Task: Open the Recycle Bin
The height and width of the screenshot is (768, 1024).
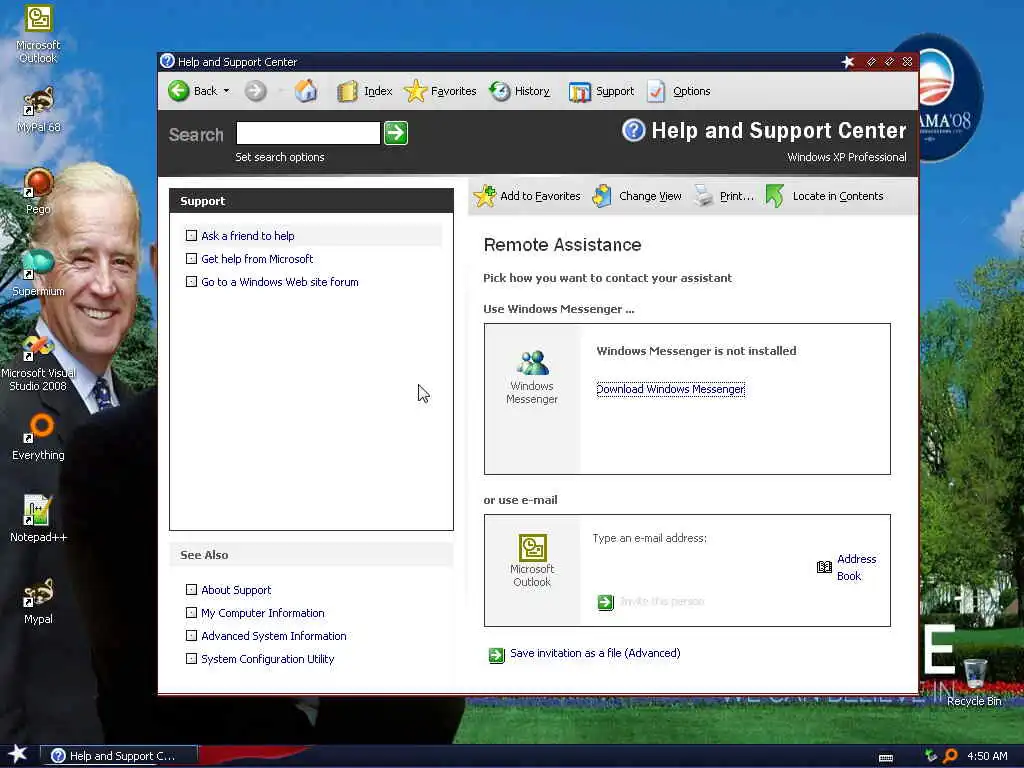Action: [x=974, y=682]
